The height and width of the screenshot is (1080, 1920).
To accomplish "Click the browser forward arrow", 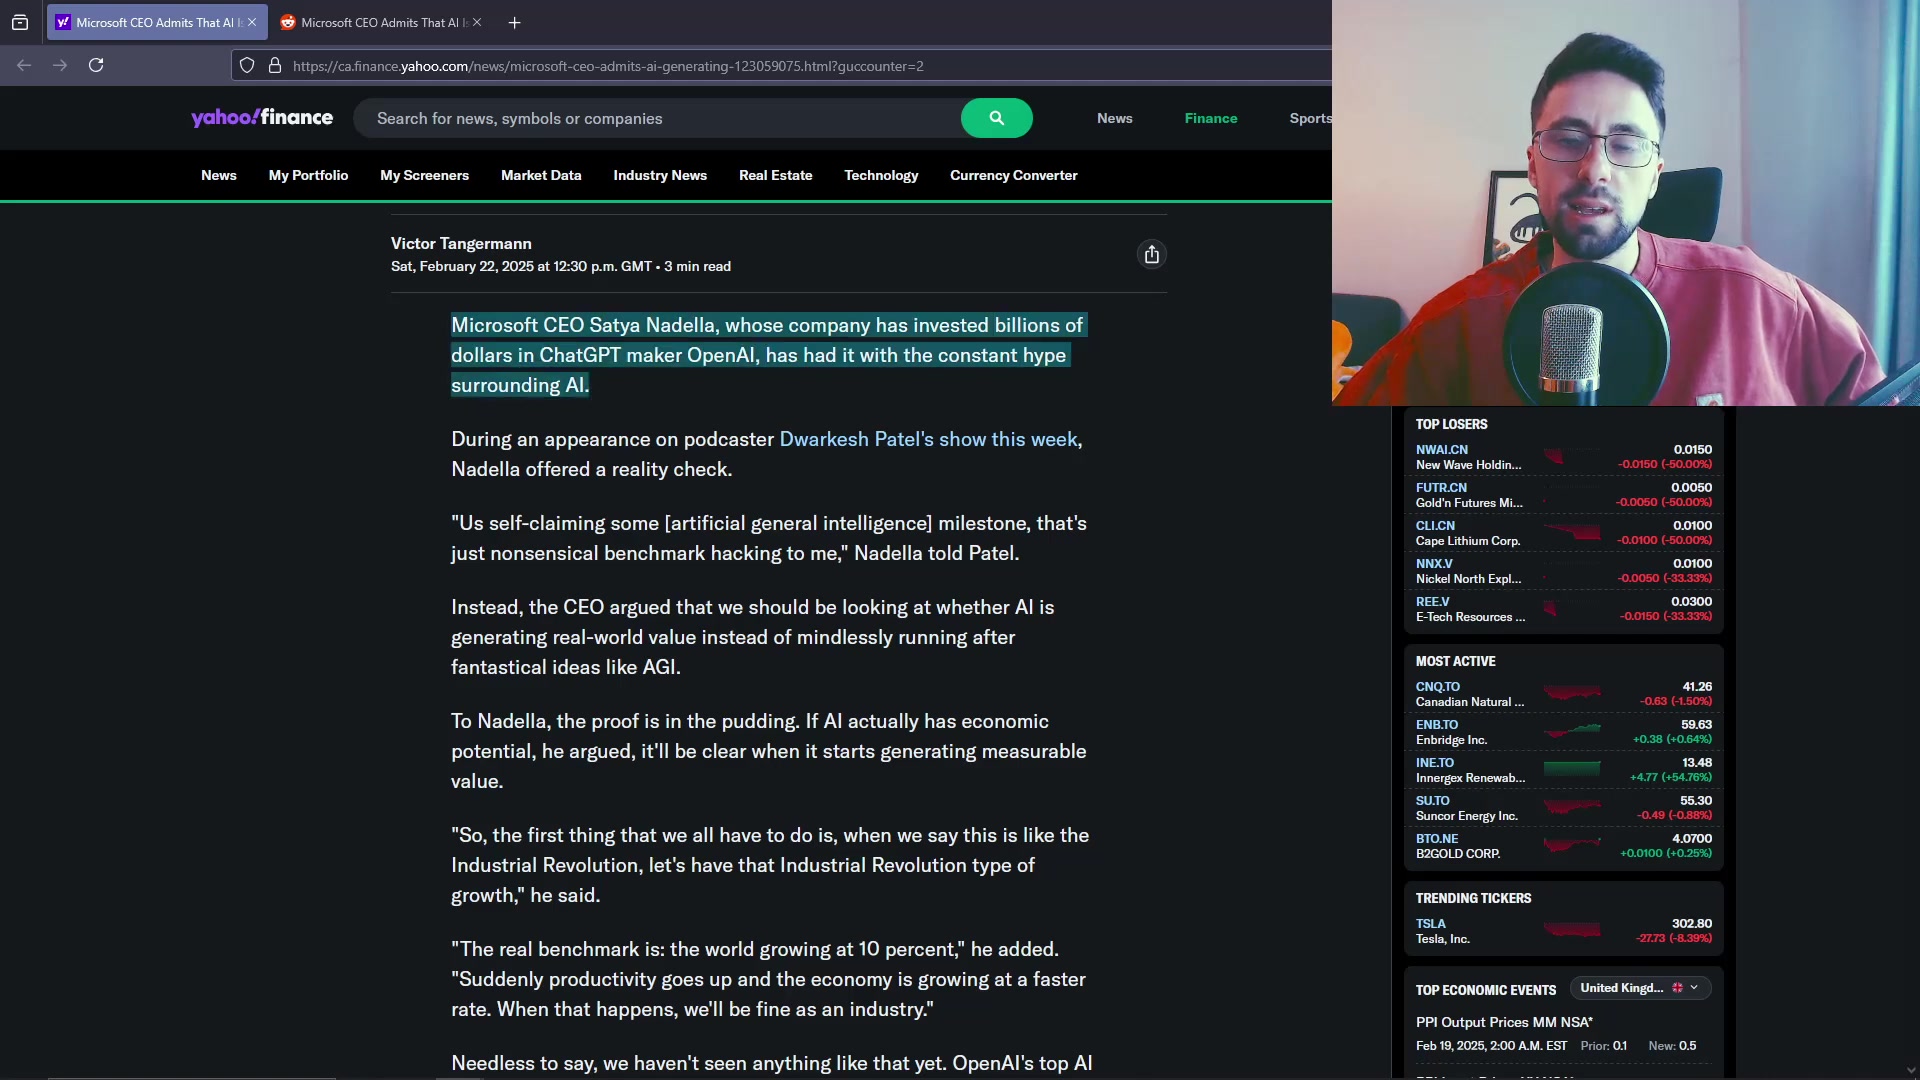I will pos(60,65).
